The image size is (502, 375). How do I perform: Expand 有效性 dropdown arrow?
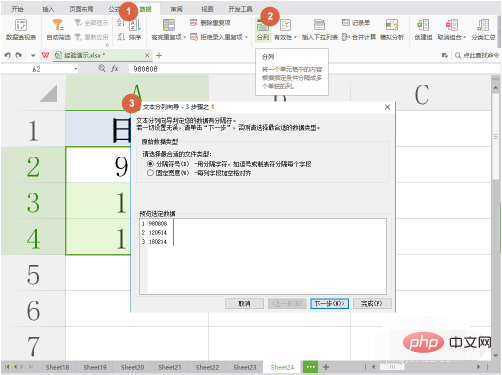coord(295,37)
